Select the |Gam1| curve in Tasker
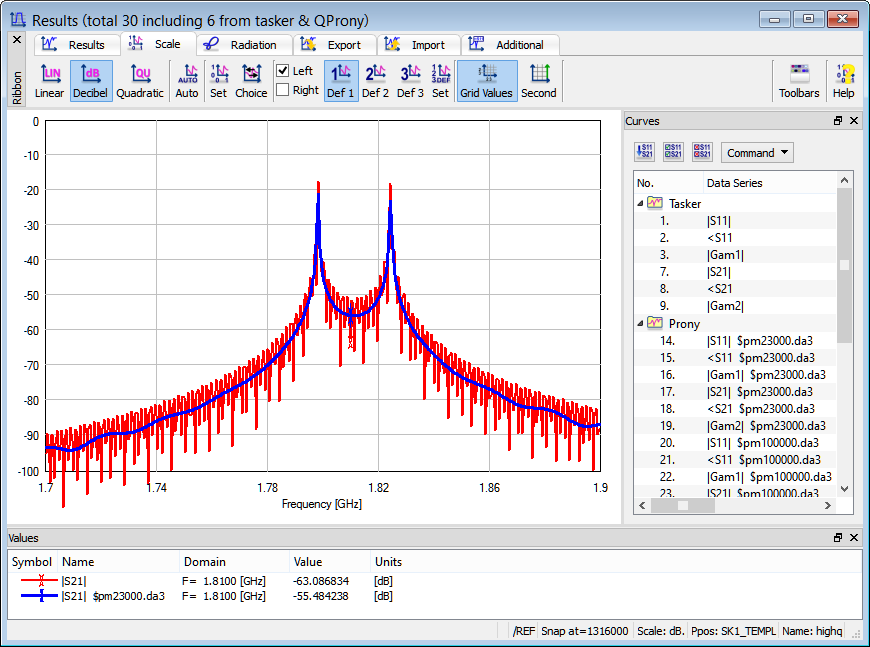 (x=725, y=255)
